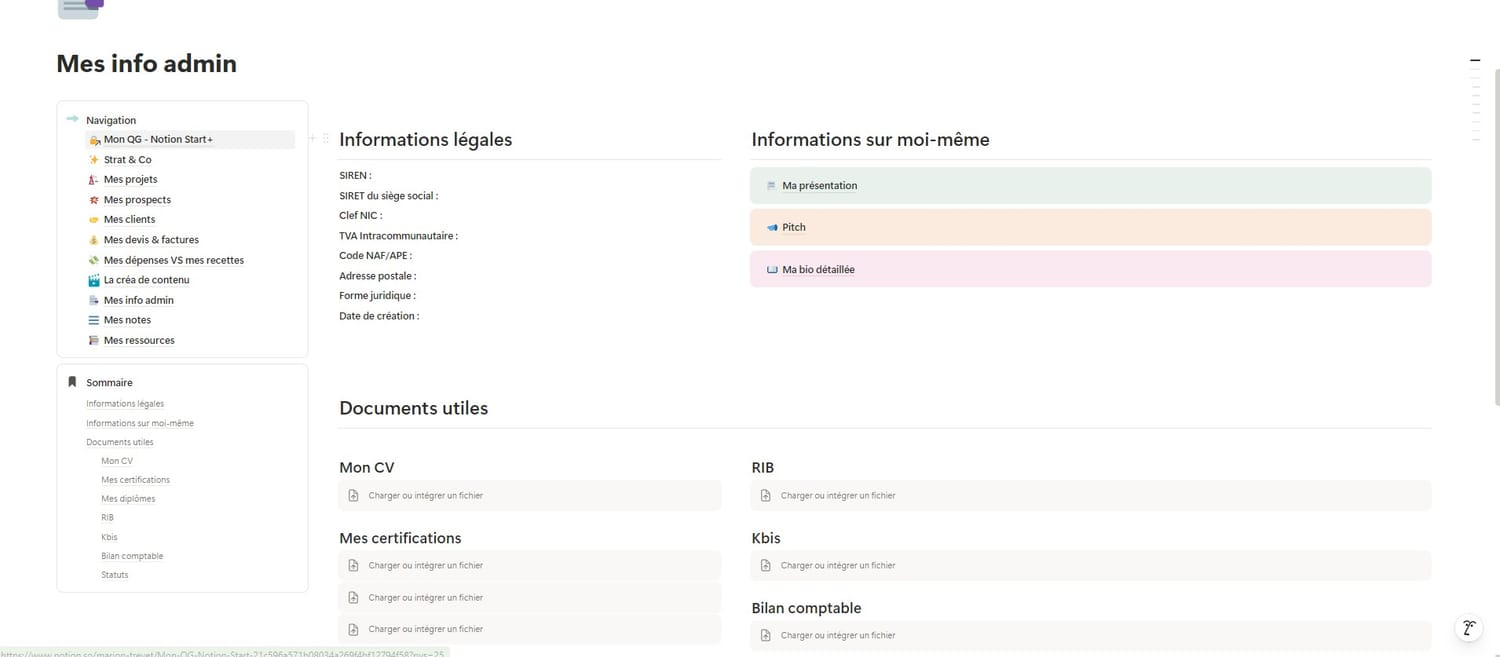Click the file icon in the RIB upload block

click(x=766, y=496)
